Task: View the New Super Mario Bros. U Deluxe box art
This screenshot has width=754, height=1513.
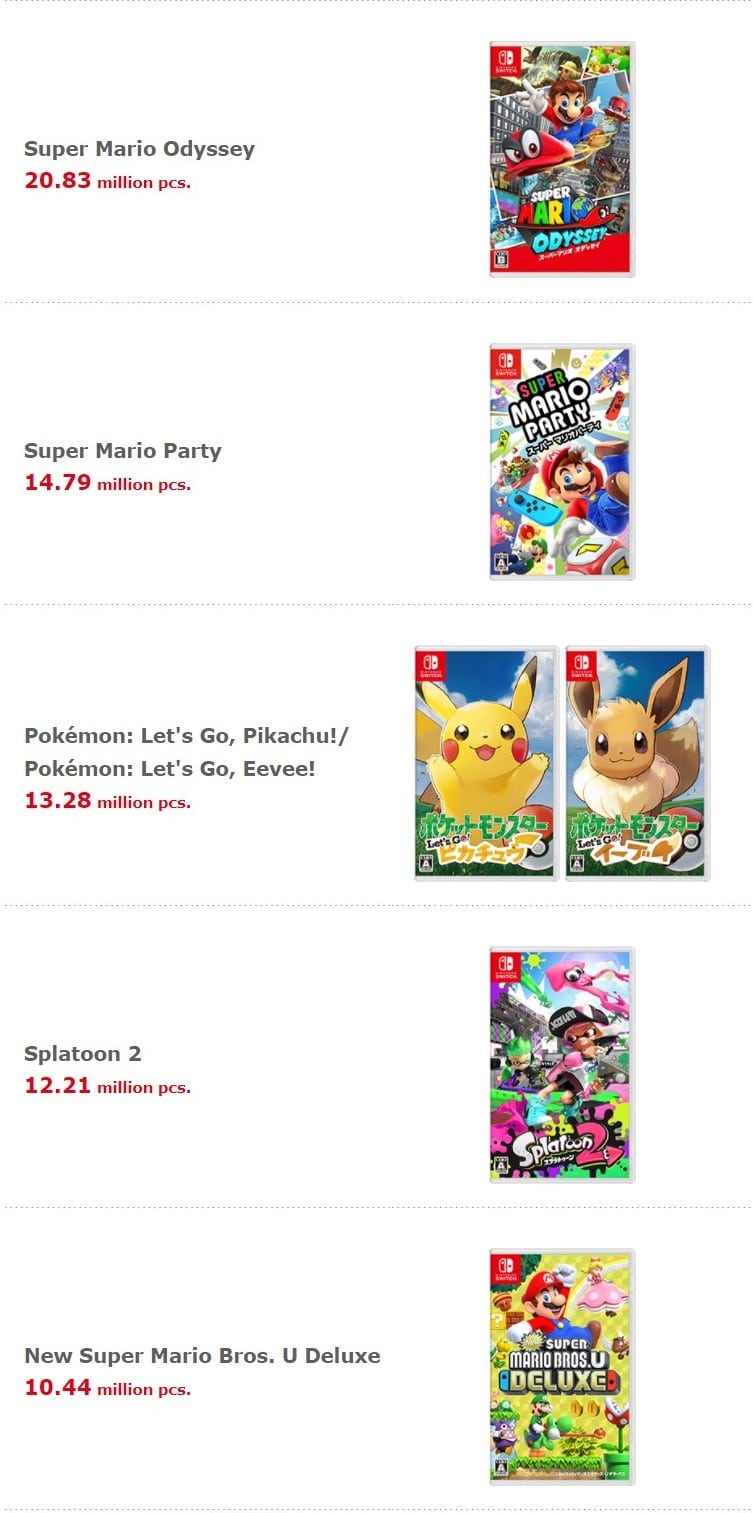Action: [562, 1367]
